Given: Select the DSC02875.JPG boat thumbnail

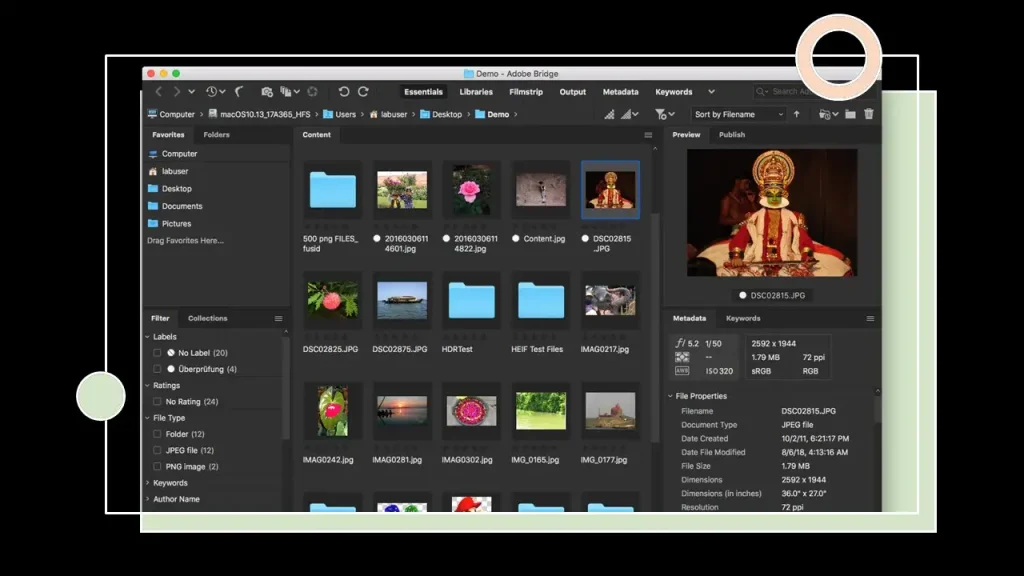Looking at the screenshot, I should tap(401, 300).
